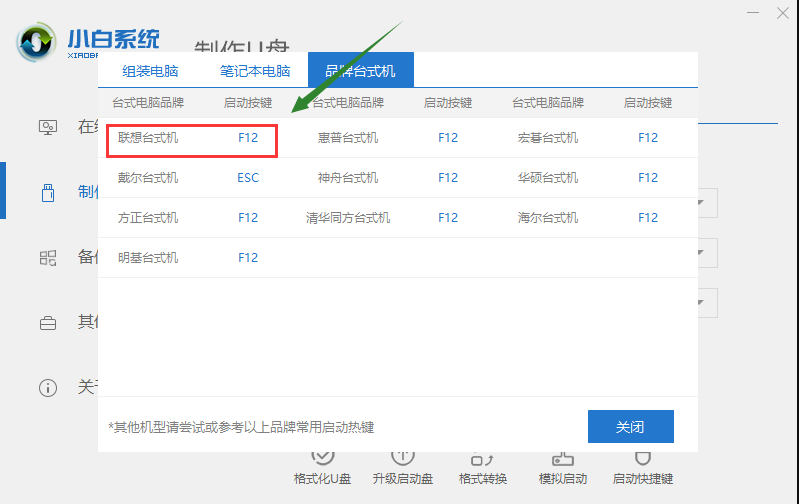The height and width of the screenshot is (504, 799).
Task: Click the info circle sidebar icon
Action: tap(48, 387)
